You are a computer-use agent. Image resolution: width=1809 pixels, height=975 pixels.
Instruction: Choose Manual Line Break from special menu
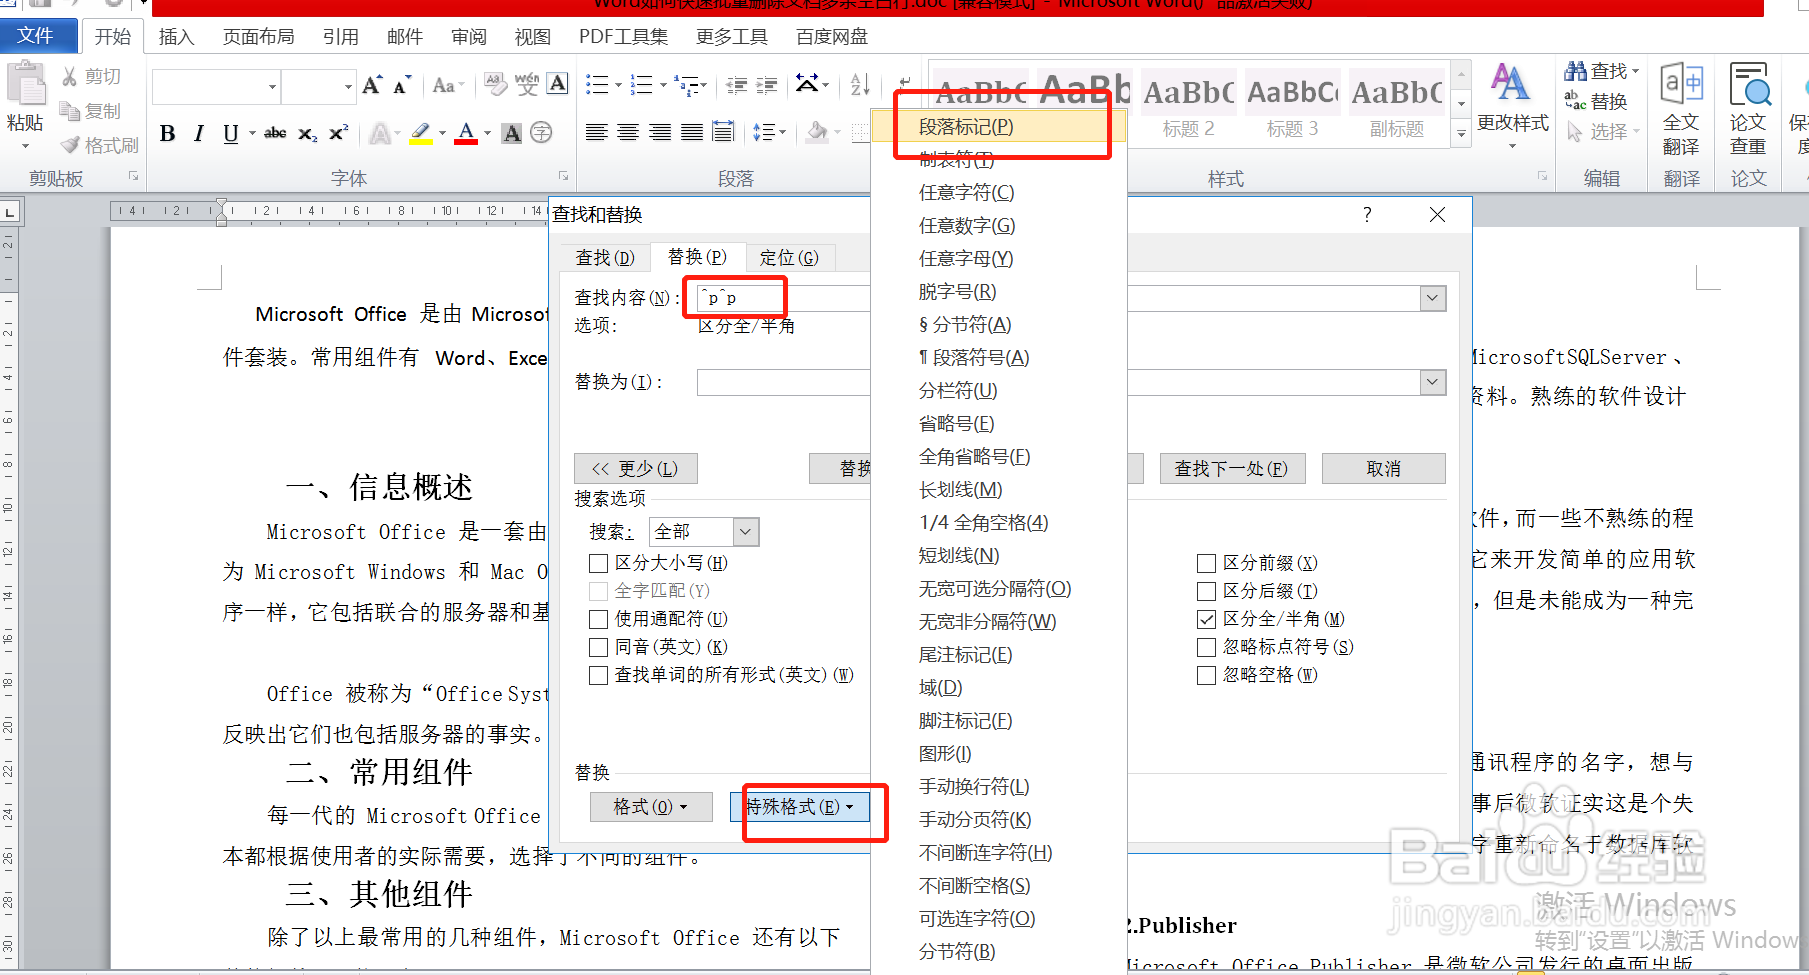(974, 786)
